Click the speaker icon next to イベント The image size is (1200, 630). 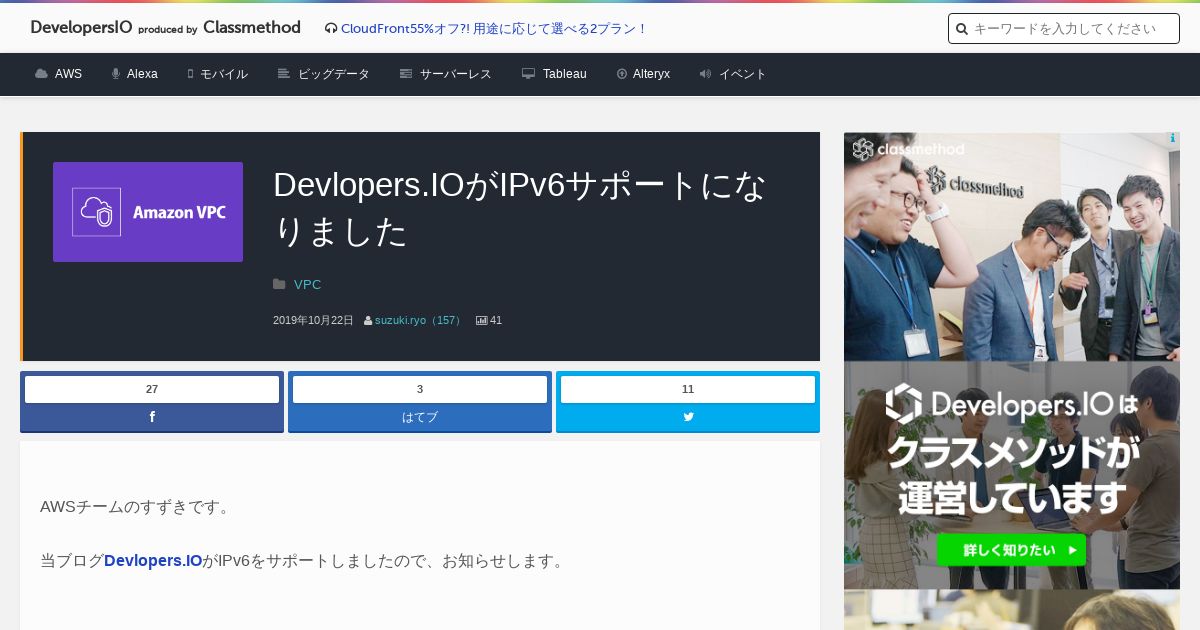(x=705, y=74)
